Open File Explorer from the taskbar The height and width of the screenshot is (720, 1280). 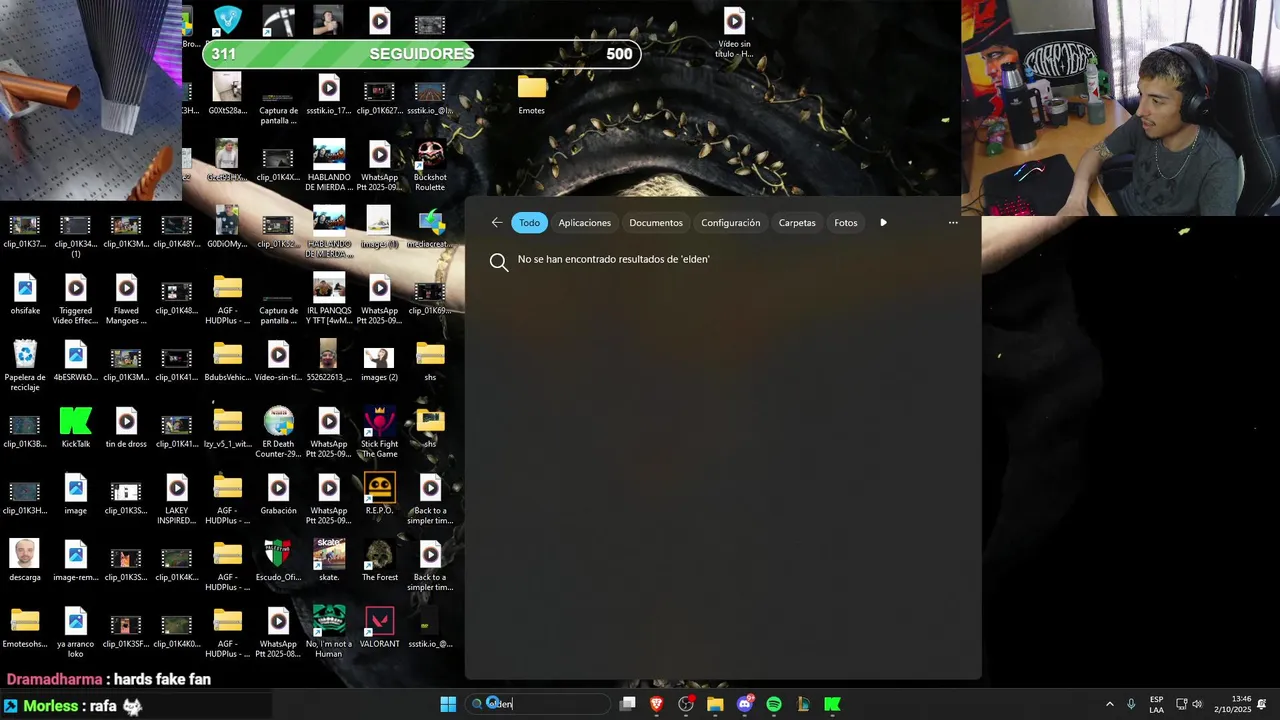click(715, 704)
